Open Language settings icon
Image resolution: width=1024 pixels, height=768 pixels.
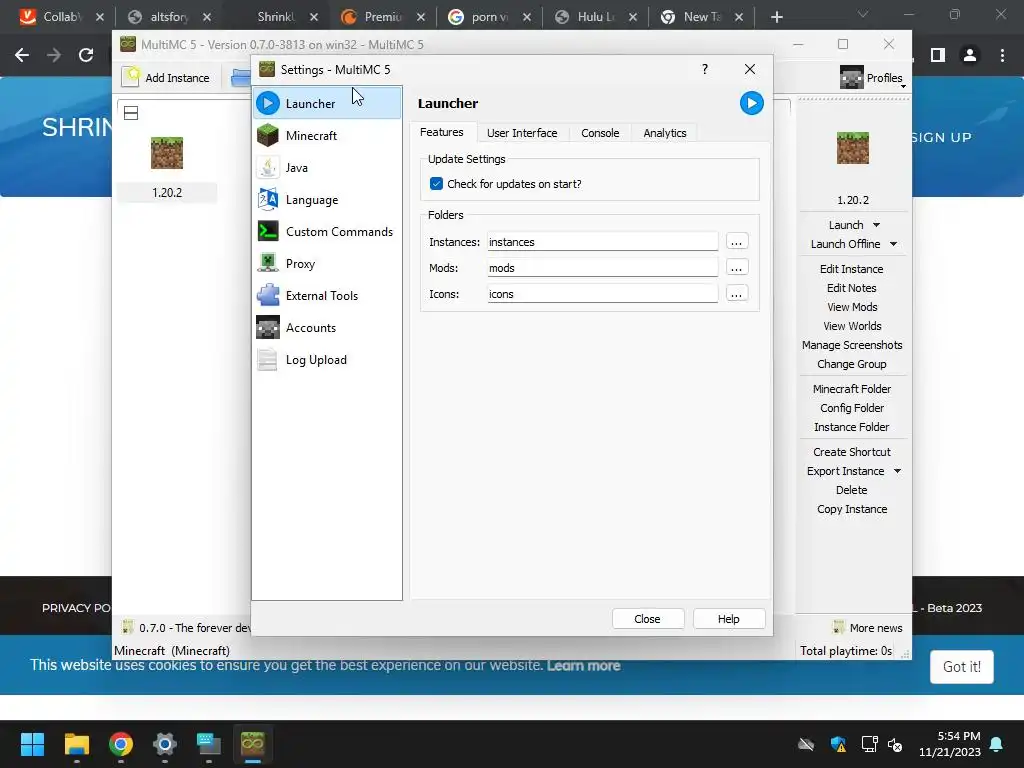click(x=268, y=199)
